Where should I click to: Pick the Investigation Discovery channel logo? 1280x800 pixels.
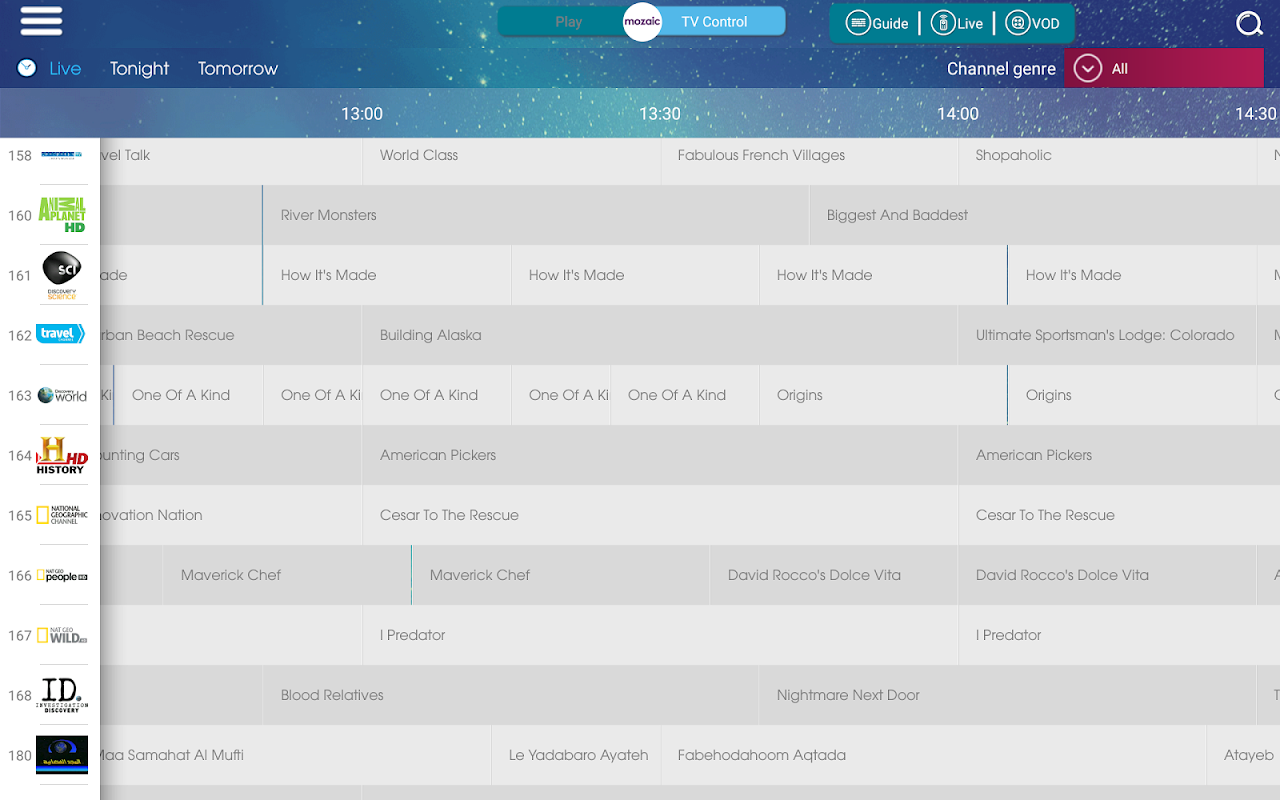62,695
